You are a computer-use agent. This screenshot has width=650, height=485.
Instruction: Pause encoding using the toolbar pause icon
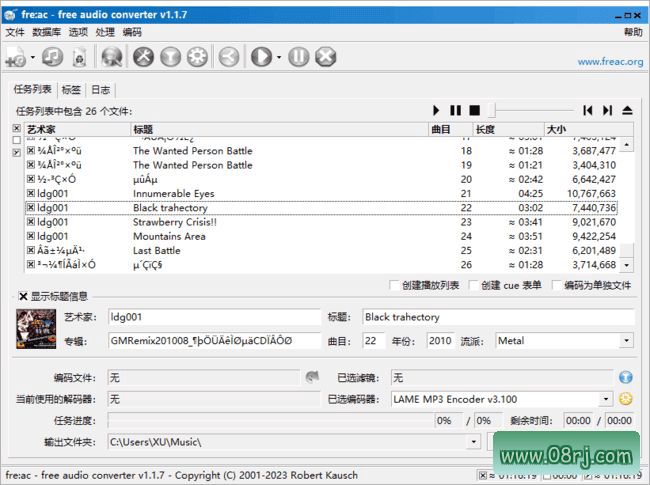pos(298,58)
